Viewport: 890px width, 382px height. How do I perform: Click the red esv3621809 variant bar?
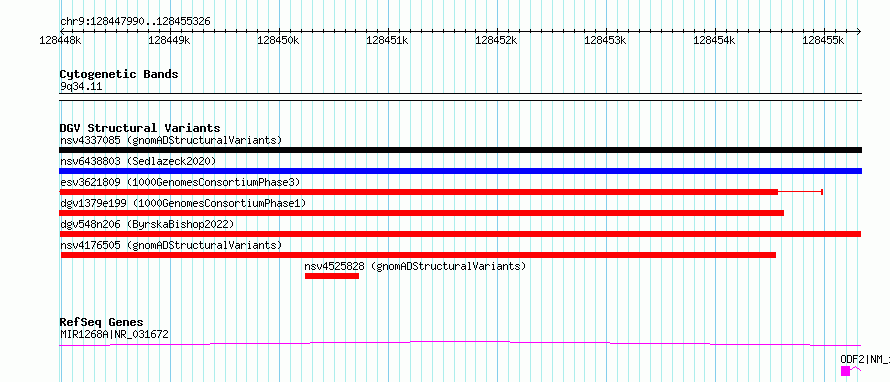pyautogui.click(x=419, y=192)
